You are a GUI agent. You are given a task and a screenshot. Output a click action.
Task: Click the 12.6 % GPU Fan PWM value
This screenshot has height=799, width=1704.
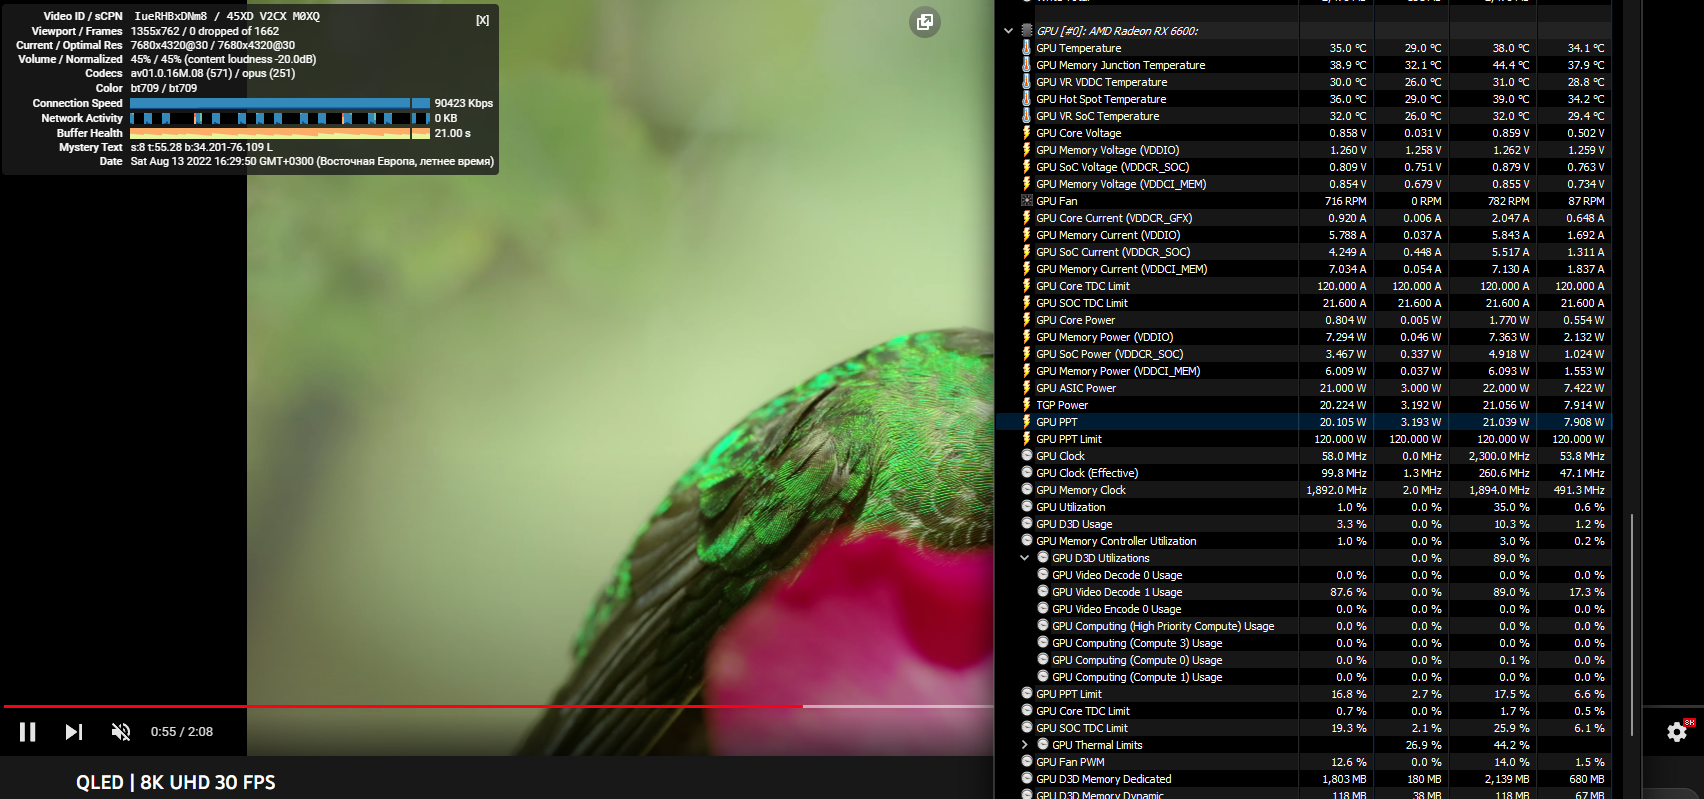(1348, 762)
